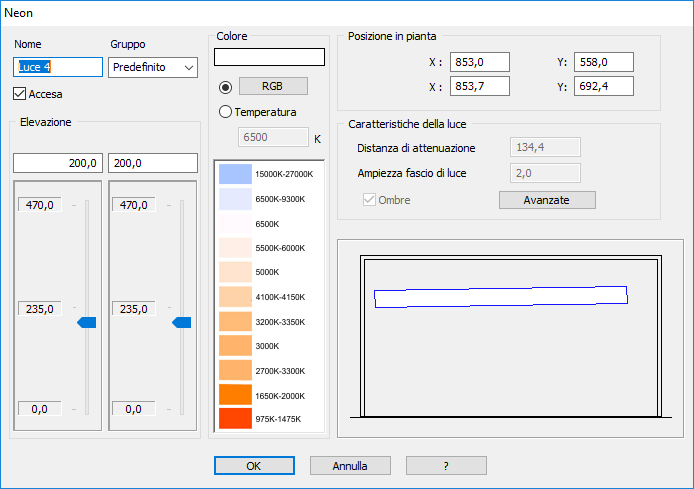Click the white color preview box
Image resolution: width=694 pixels, height=489 pixels.
[269, 57]
